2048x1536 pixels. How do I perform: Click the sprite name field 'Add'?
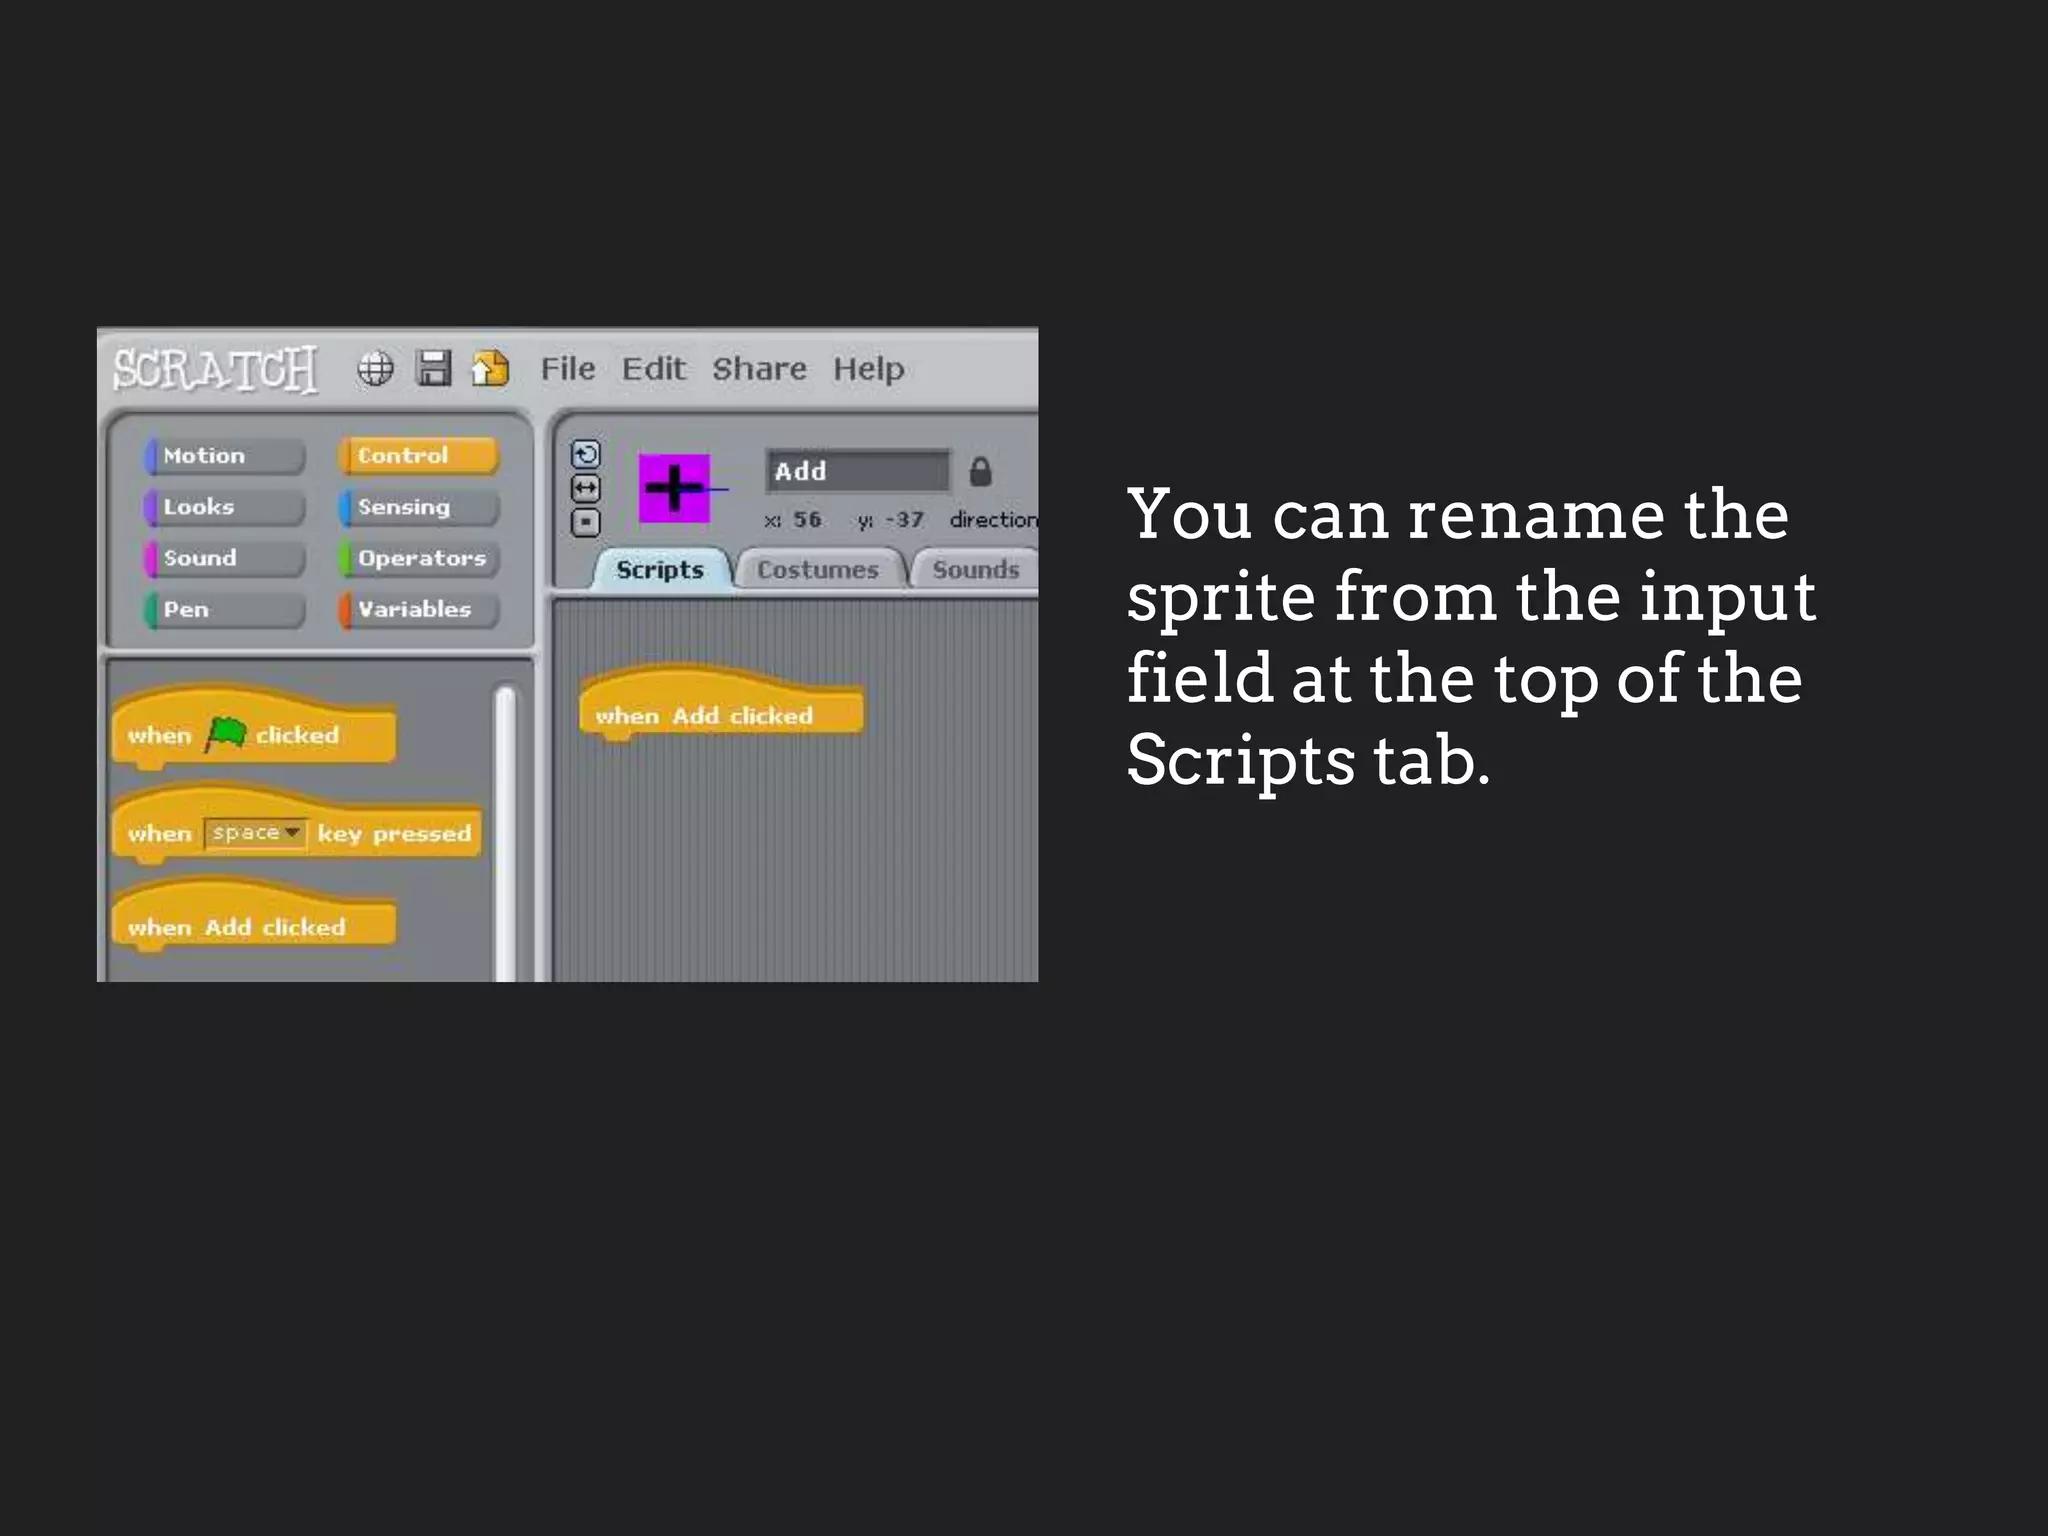(x=858, y=471)
